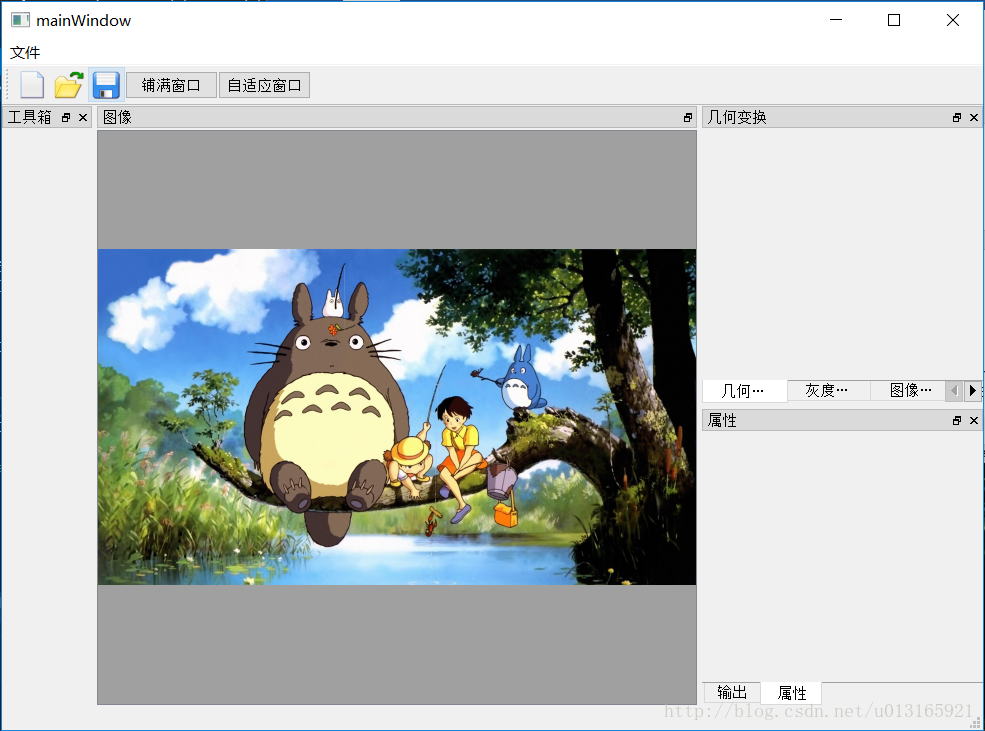Image resolution: width=985 pixels, height=731 pixels.
Task: Open the 文件 menu
Action: (25, 53)
